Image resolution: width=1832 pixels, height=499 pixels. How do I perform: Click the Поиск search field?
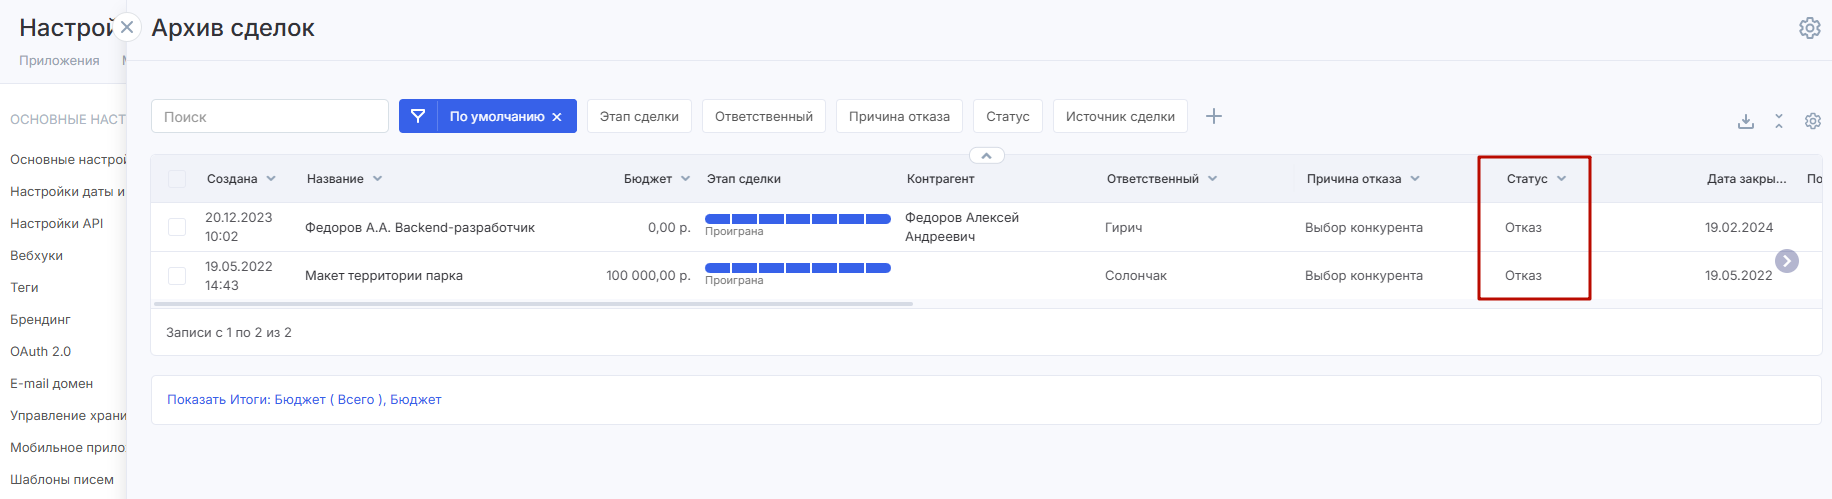[270, 116]
